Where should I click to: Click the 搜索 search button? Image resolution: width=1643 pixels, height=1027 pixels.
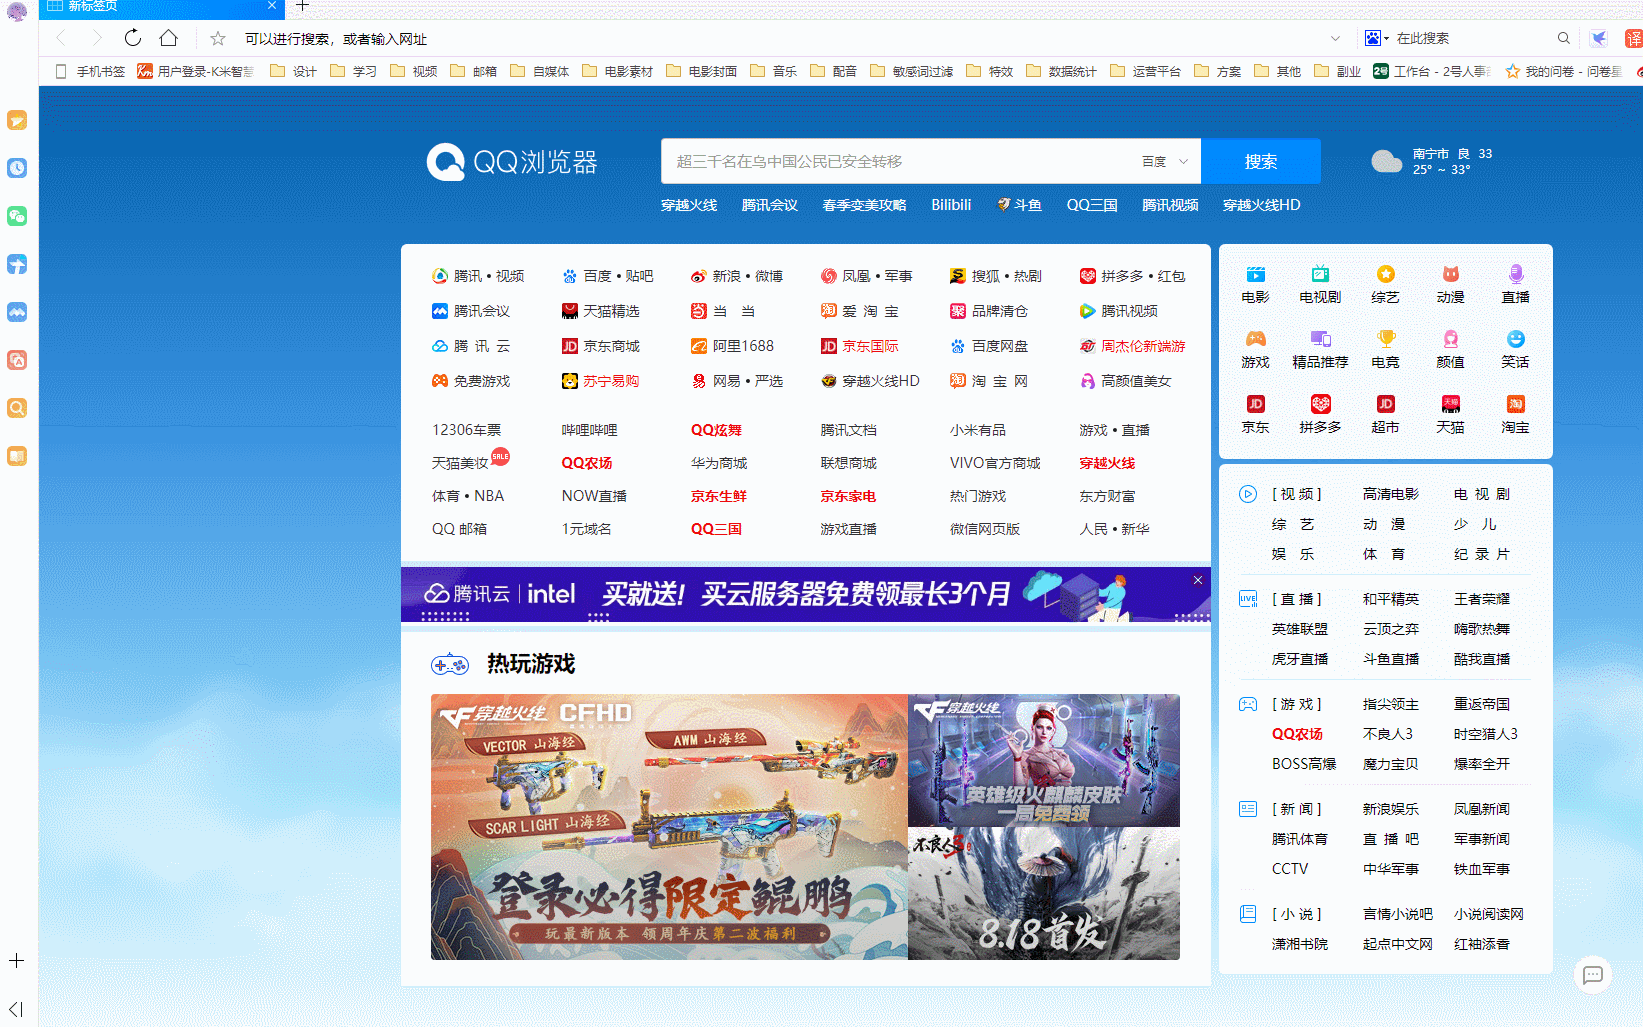1261,161
